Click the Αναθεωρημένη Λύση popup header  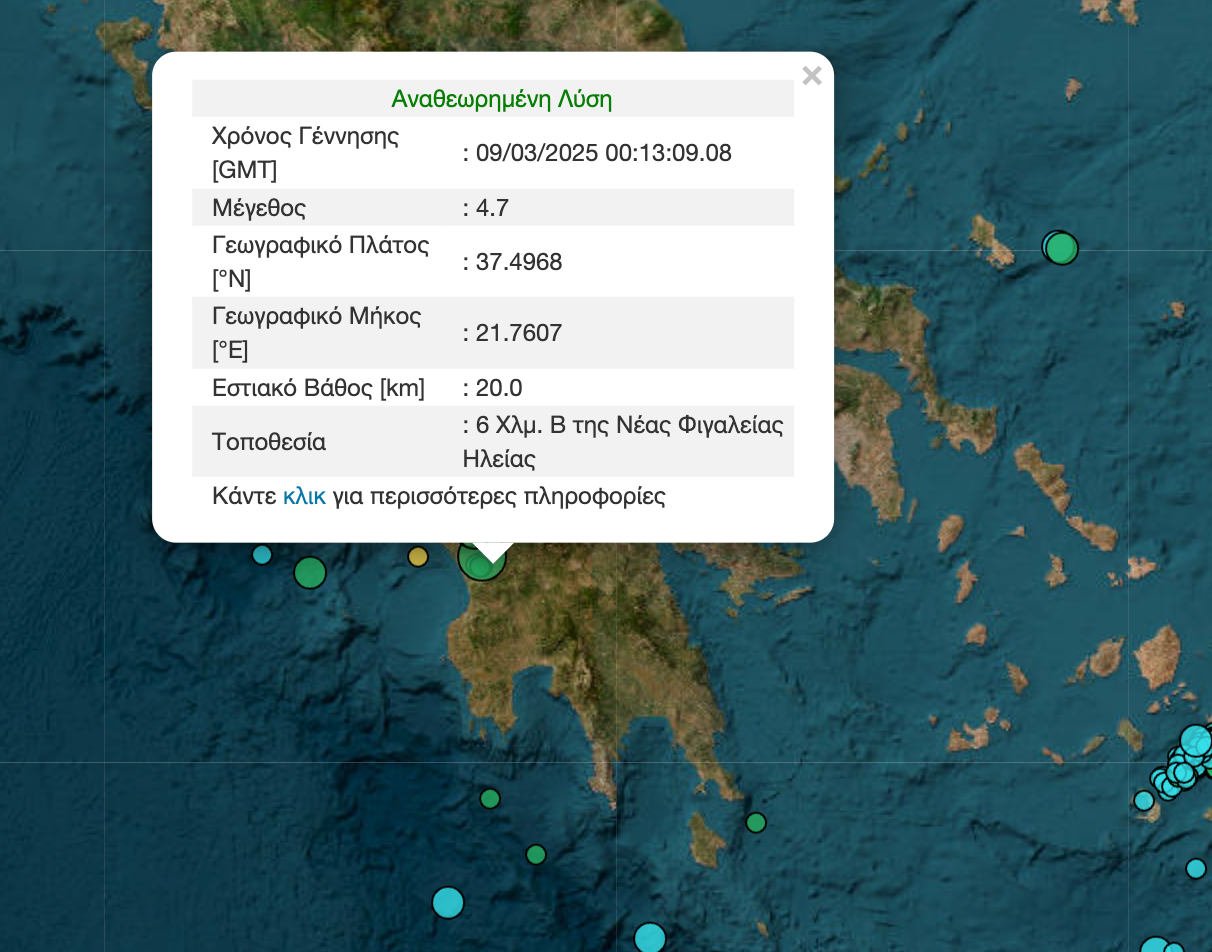pos(502,99)
